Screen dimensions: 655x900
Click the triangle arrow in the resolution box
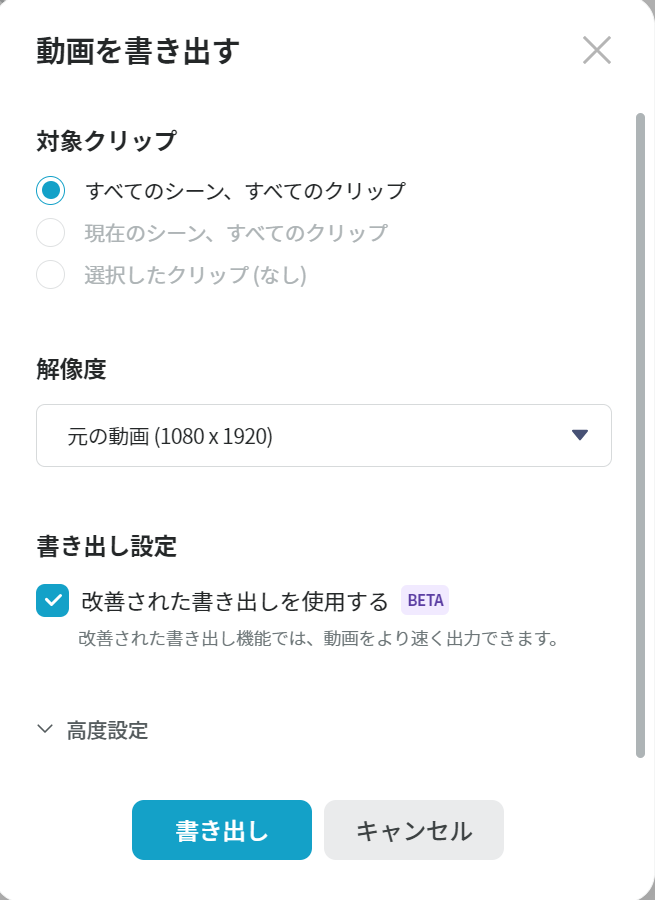[x=579, y=435]
